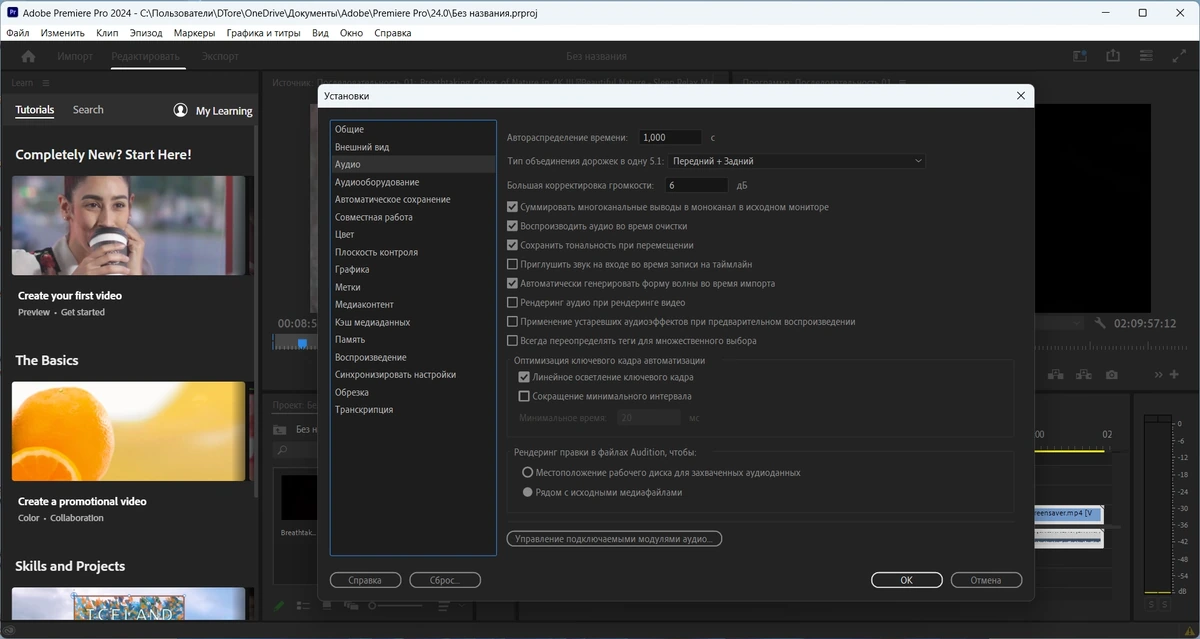Click status bar icon at bottom left
This screenshot has width=1200, height=639.
[x=11, y=630]
